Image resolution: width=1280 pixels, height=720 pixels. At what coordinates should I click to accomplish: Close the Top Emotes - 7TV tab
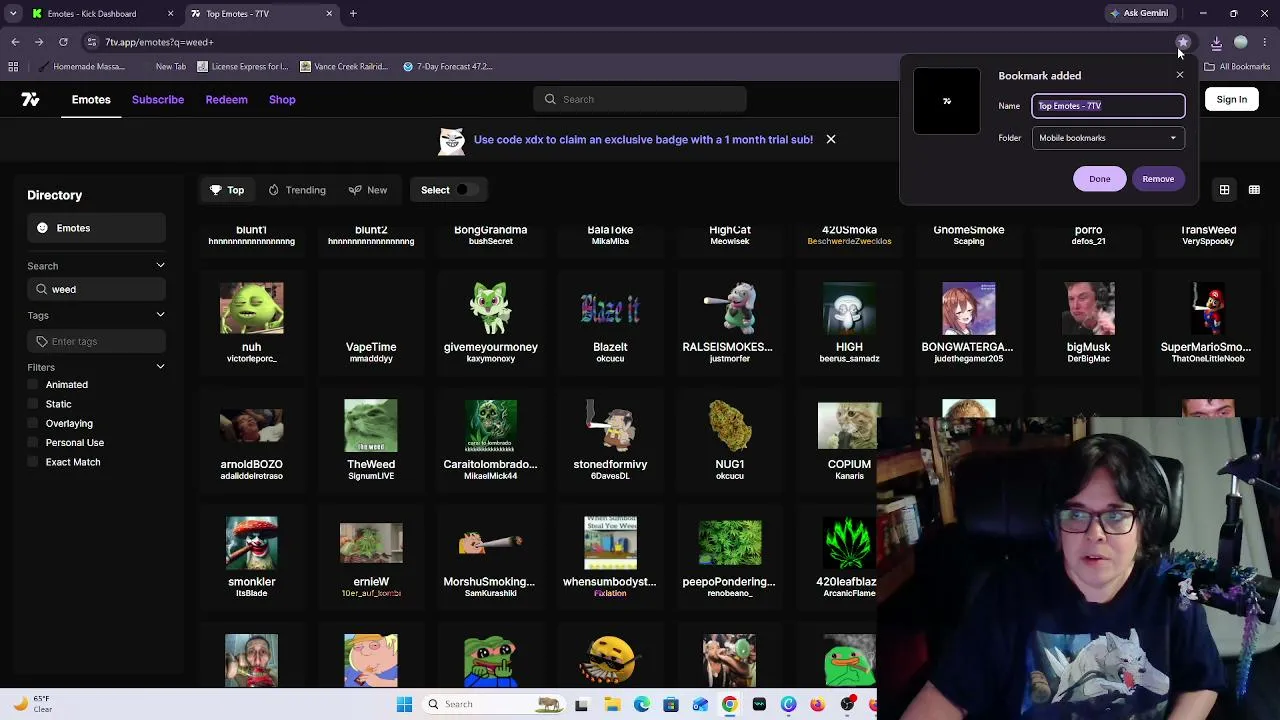[x=329, y=13]
